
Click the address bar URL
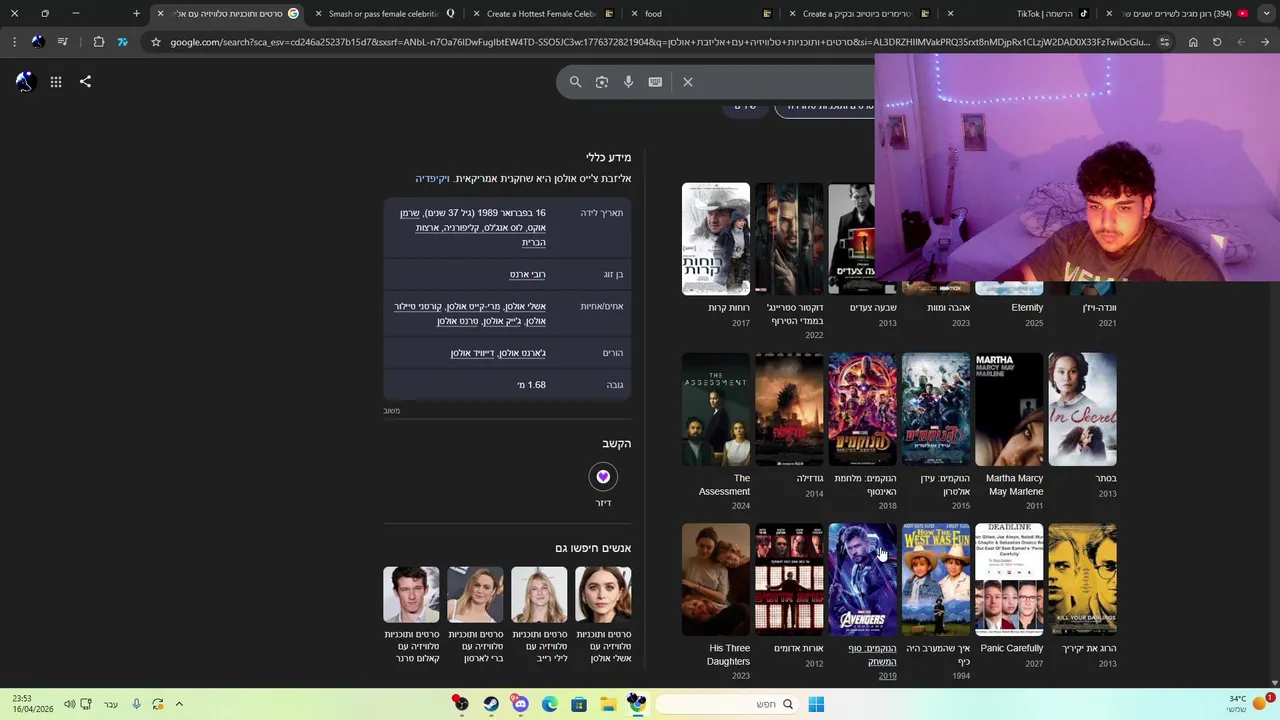(x=660, y=42)
